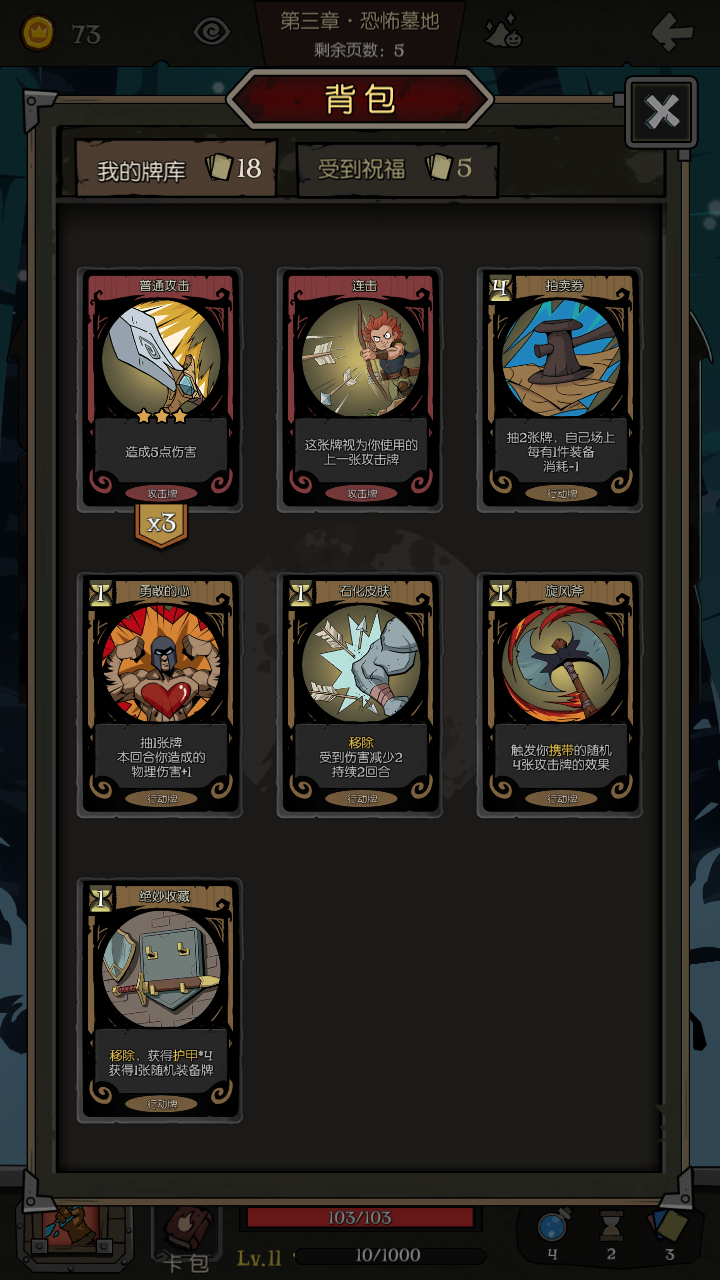Tap the hourglass icon
The width and height of the screenshot is (720, 1280).
pos(611,1226)
